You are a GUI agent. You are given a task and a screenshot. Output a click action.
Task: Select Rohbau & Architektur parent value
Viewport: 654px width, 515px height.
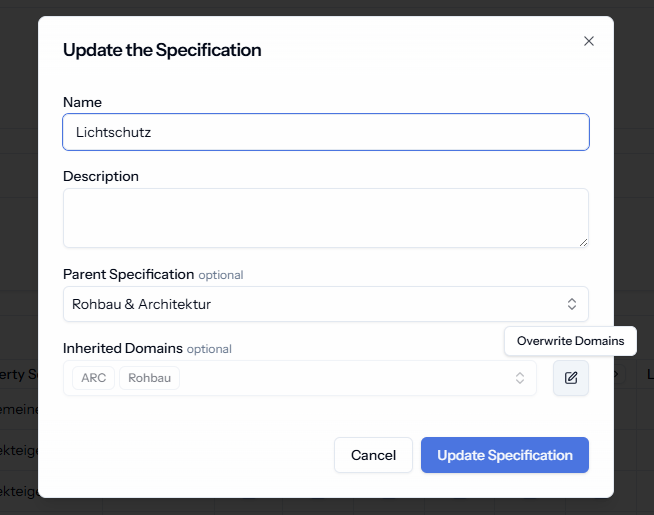click(141, 304)
